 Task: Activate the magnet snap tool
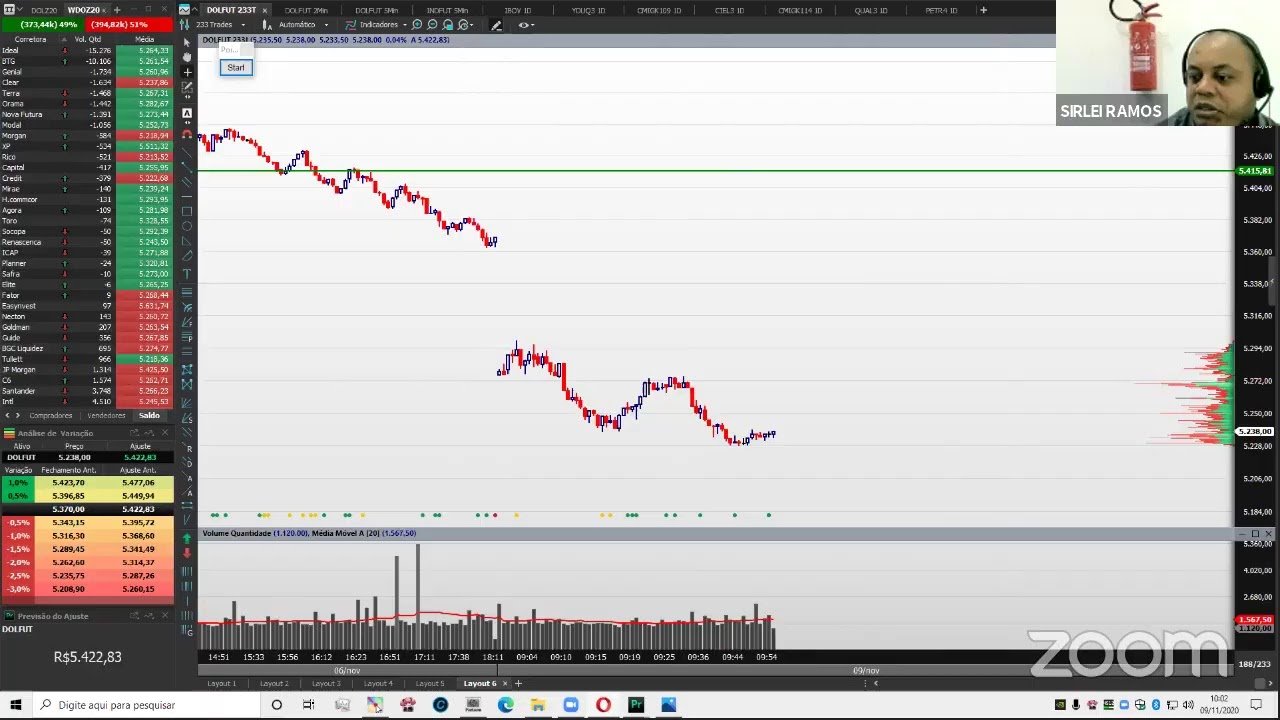pyautogui.click(x=187, y=134)
